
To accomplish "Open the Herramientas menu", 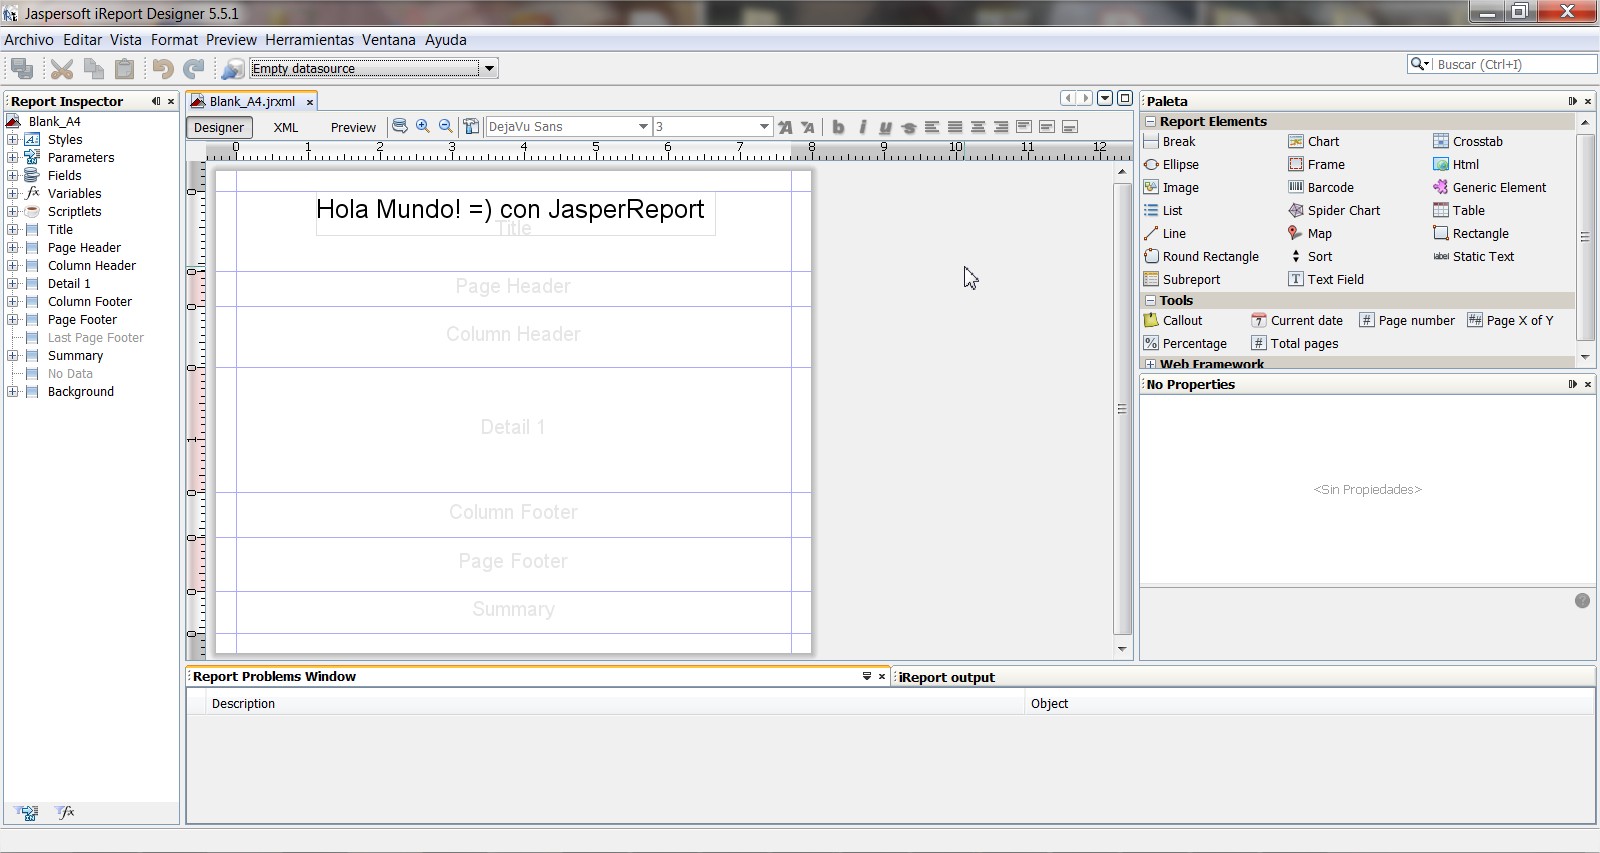I will coord(309,40).
